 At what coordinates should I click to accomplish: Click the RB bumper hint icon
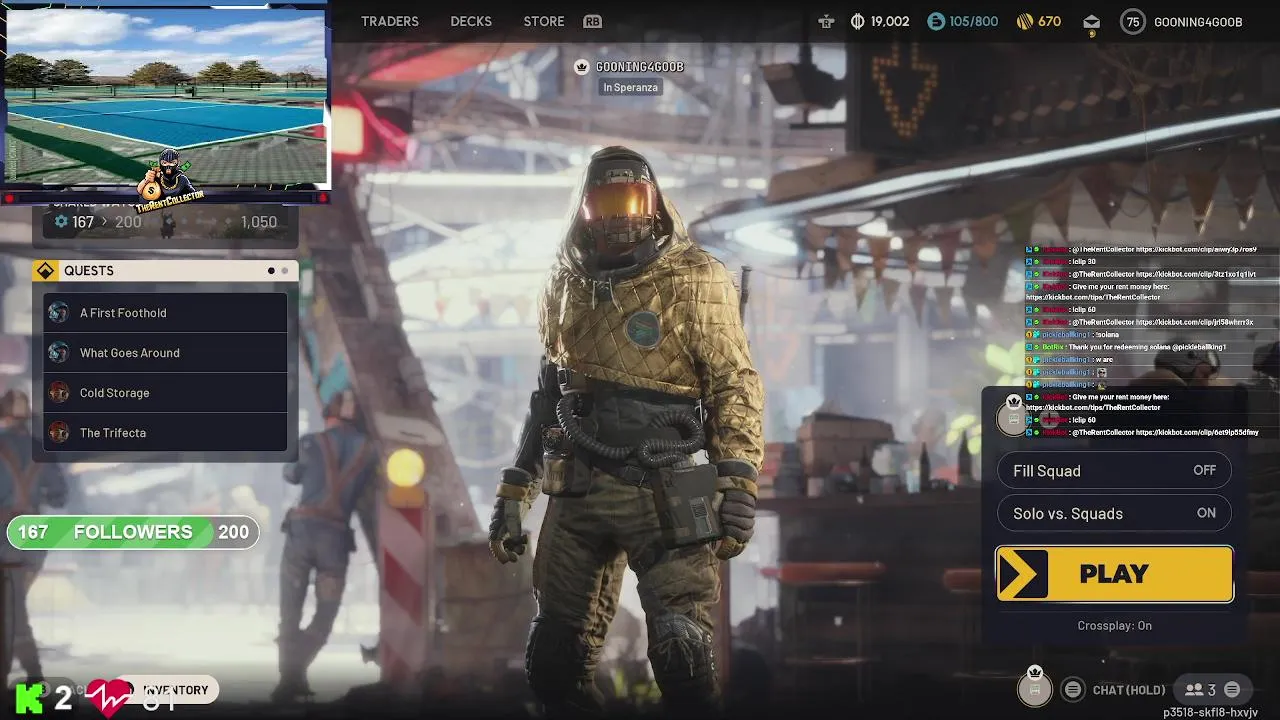593,21
